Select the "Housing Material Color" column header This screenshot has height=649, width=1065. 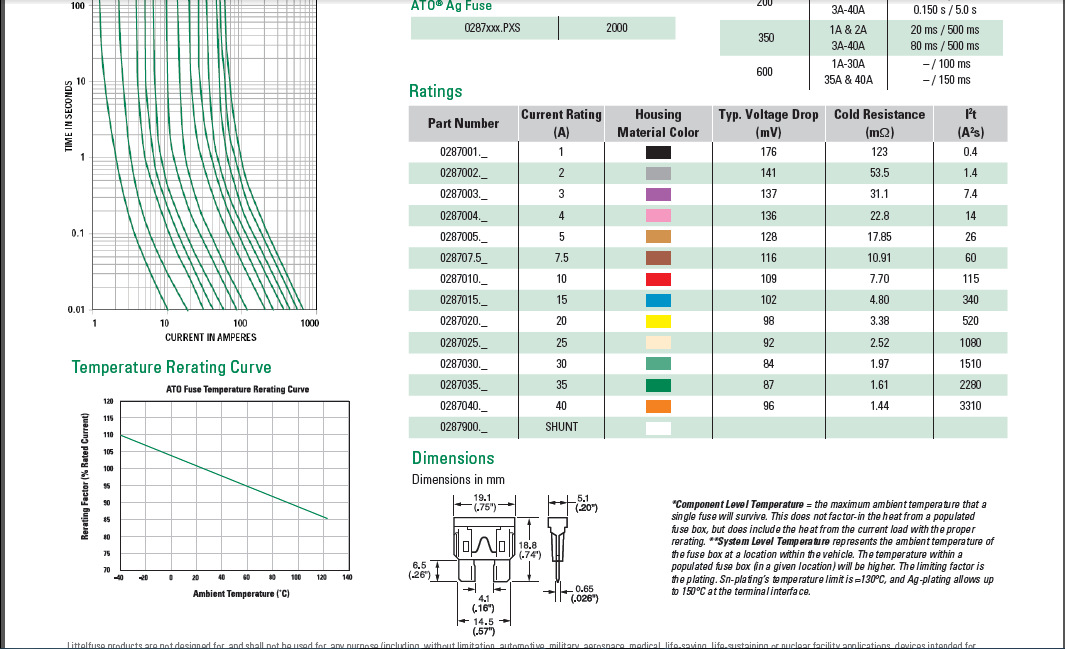tap(658, 124)
